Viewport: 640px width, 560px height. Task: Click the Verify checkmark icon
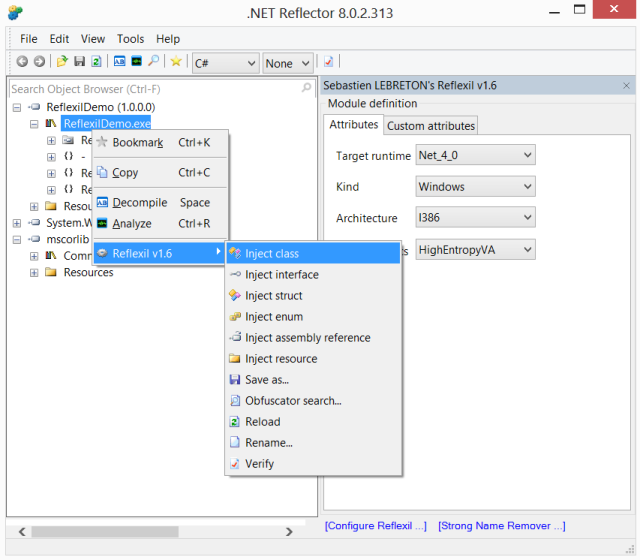(235, 464)
